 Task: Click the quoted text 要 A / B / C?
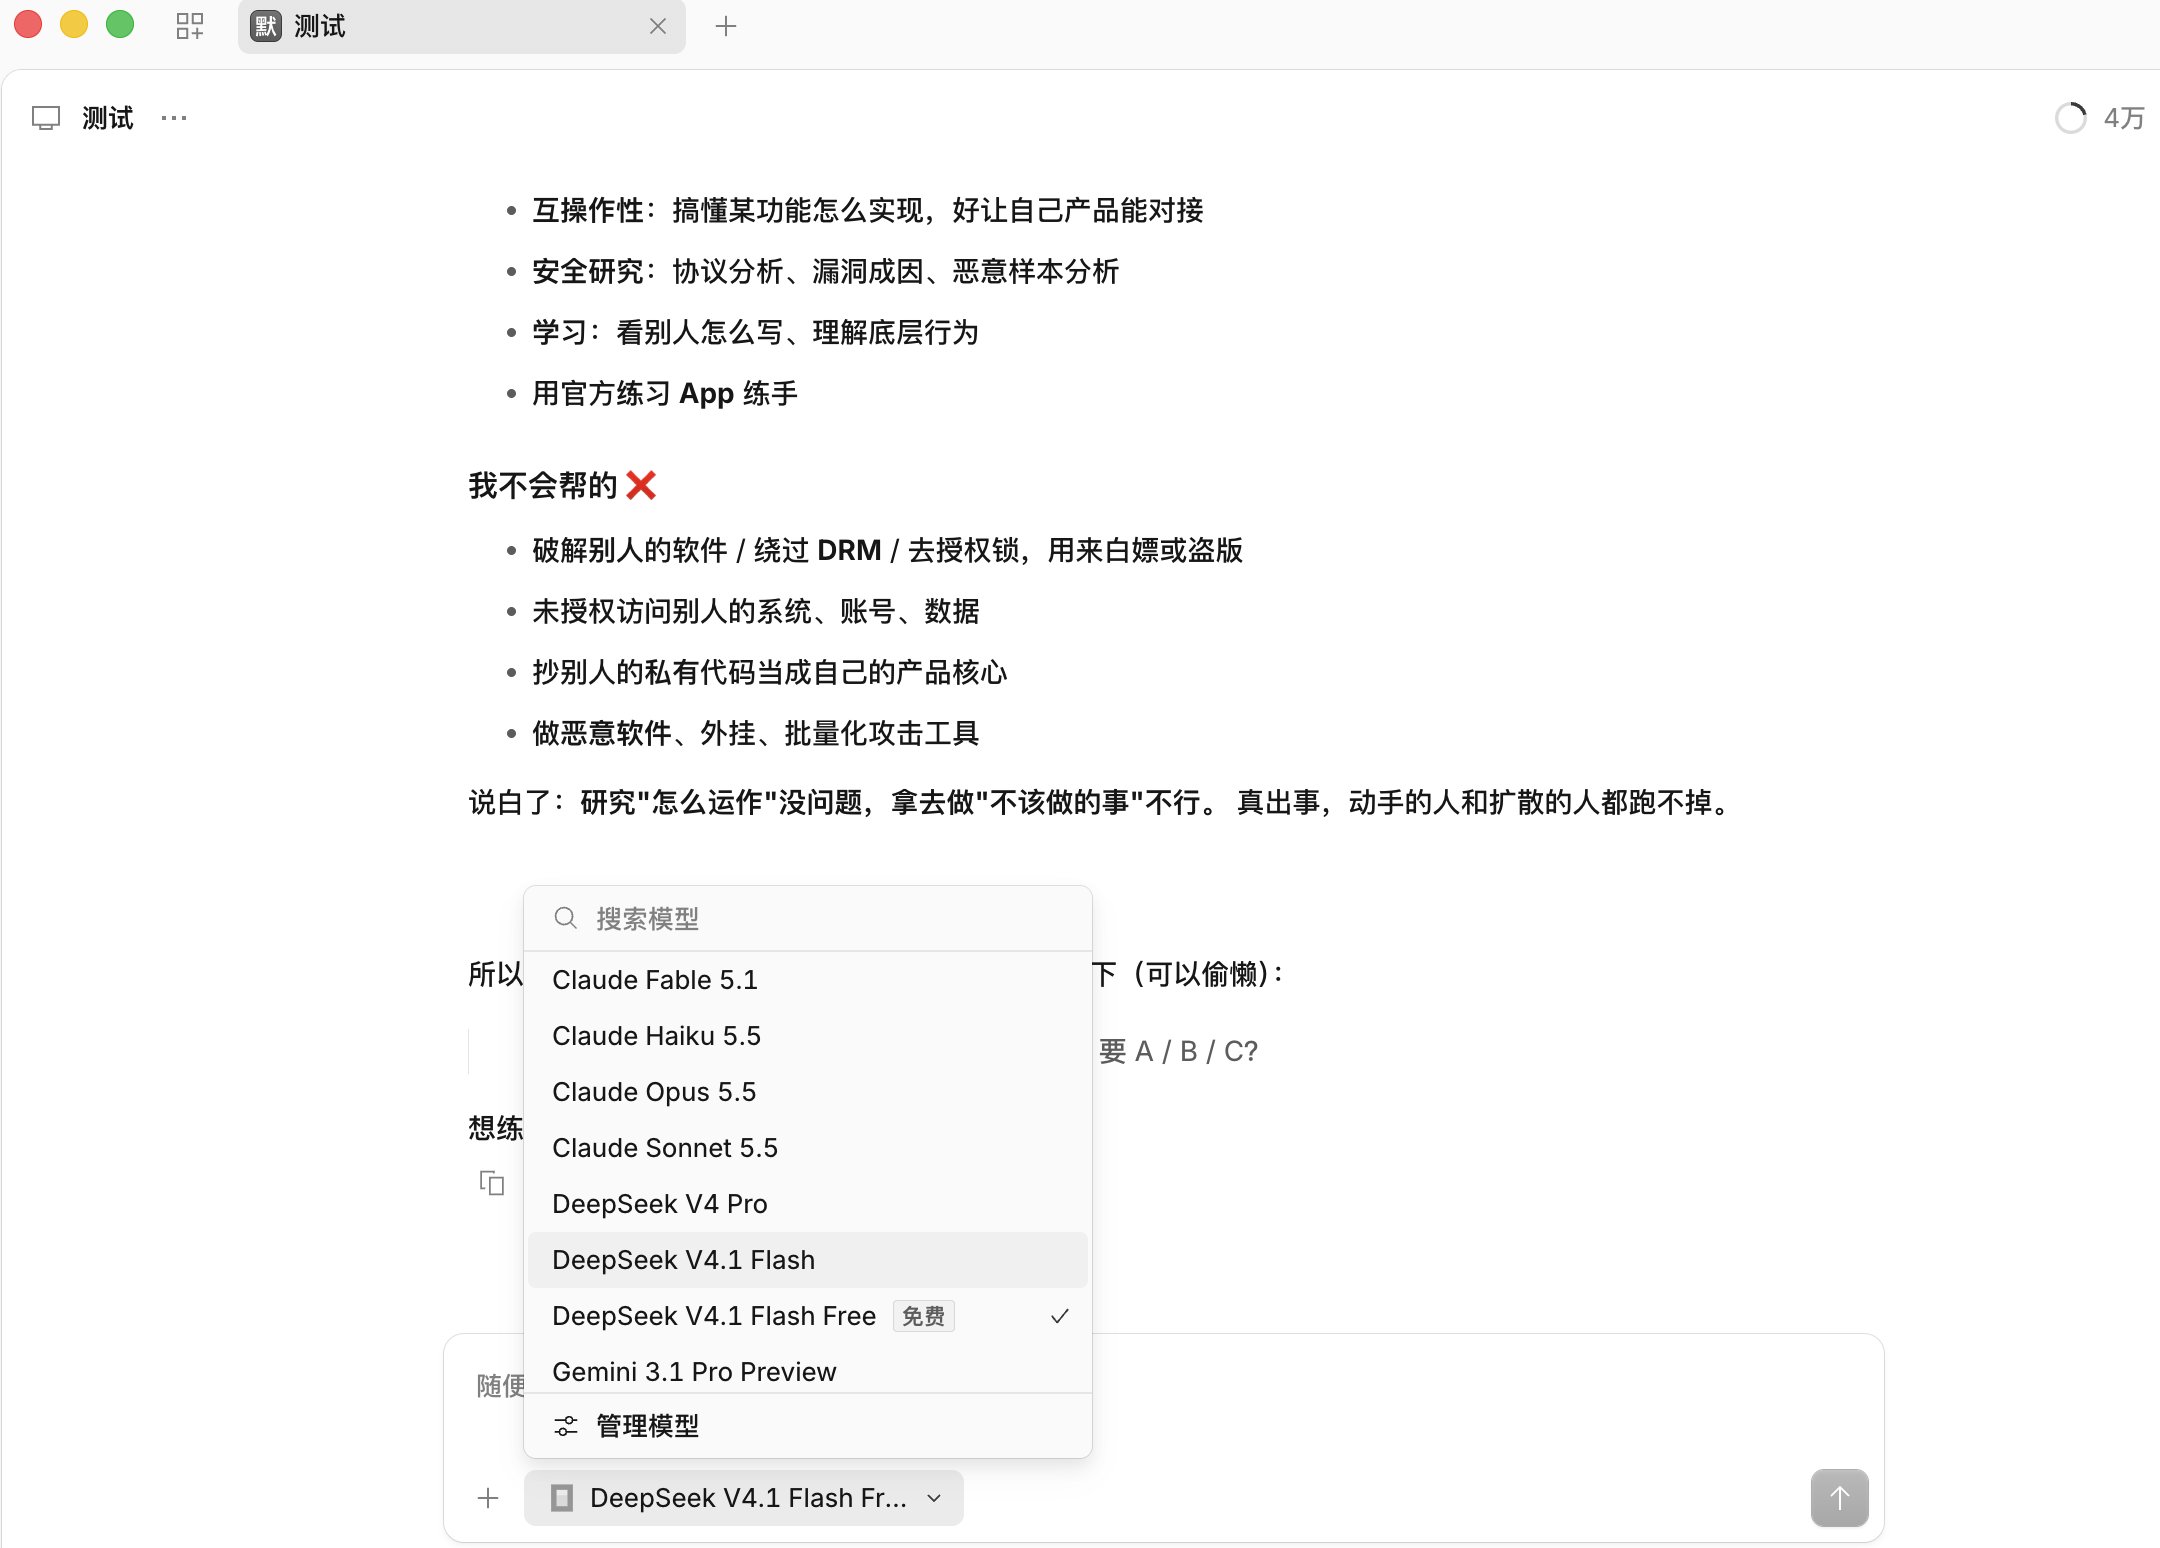pos(1178,1051)
